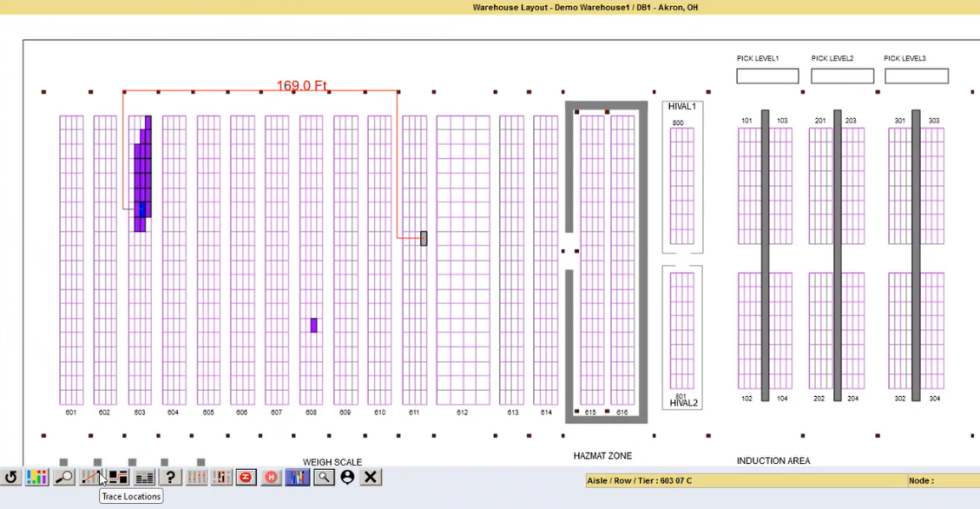Click the rack for aisle 610

pos(379,260)
